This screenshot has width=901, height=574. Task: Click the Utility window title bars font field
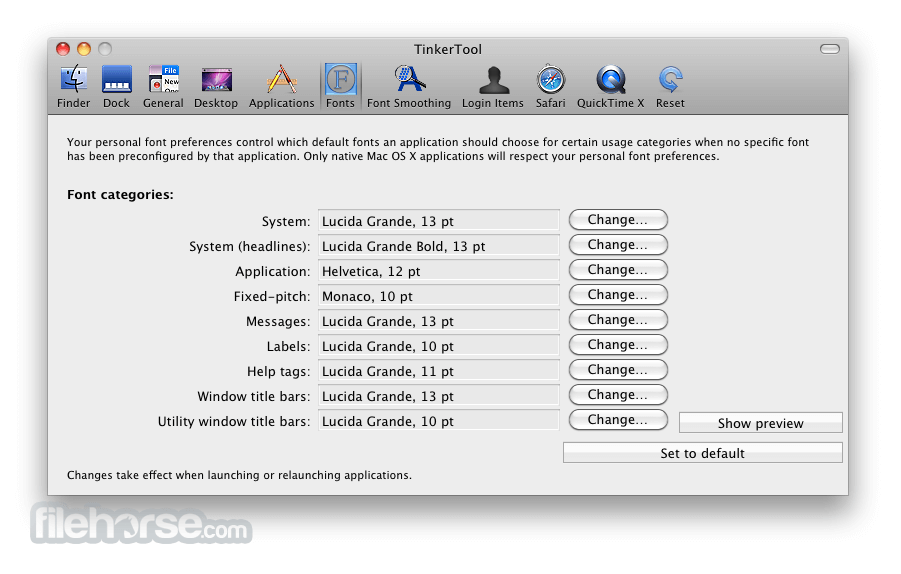(x=438, y=421)
